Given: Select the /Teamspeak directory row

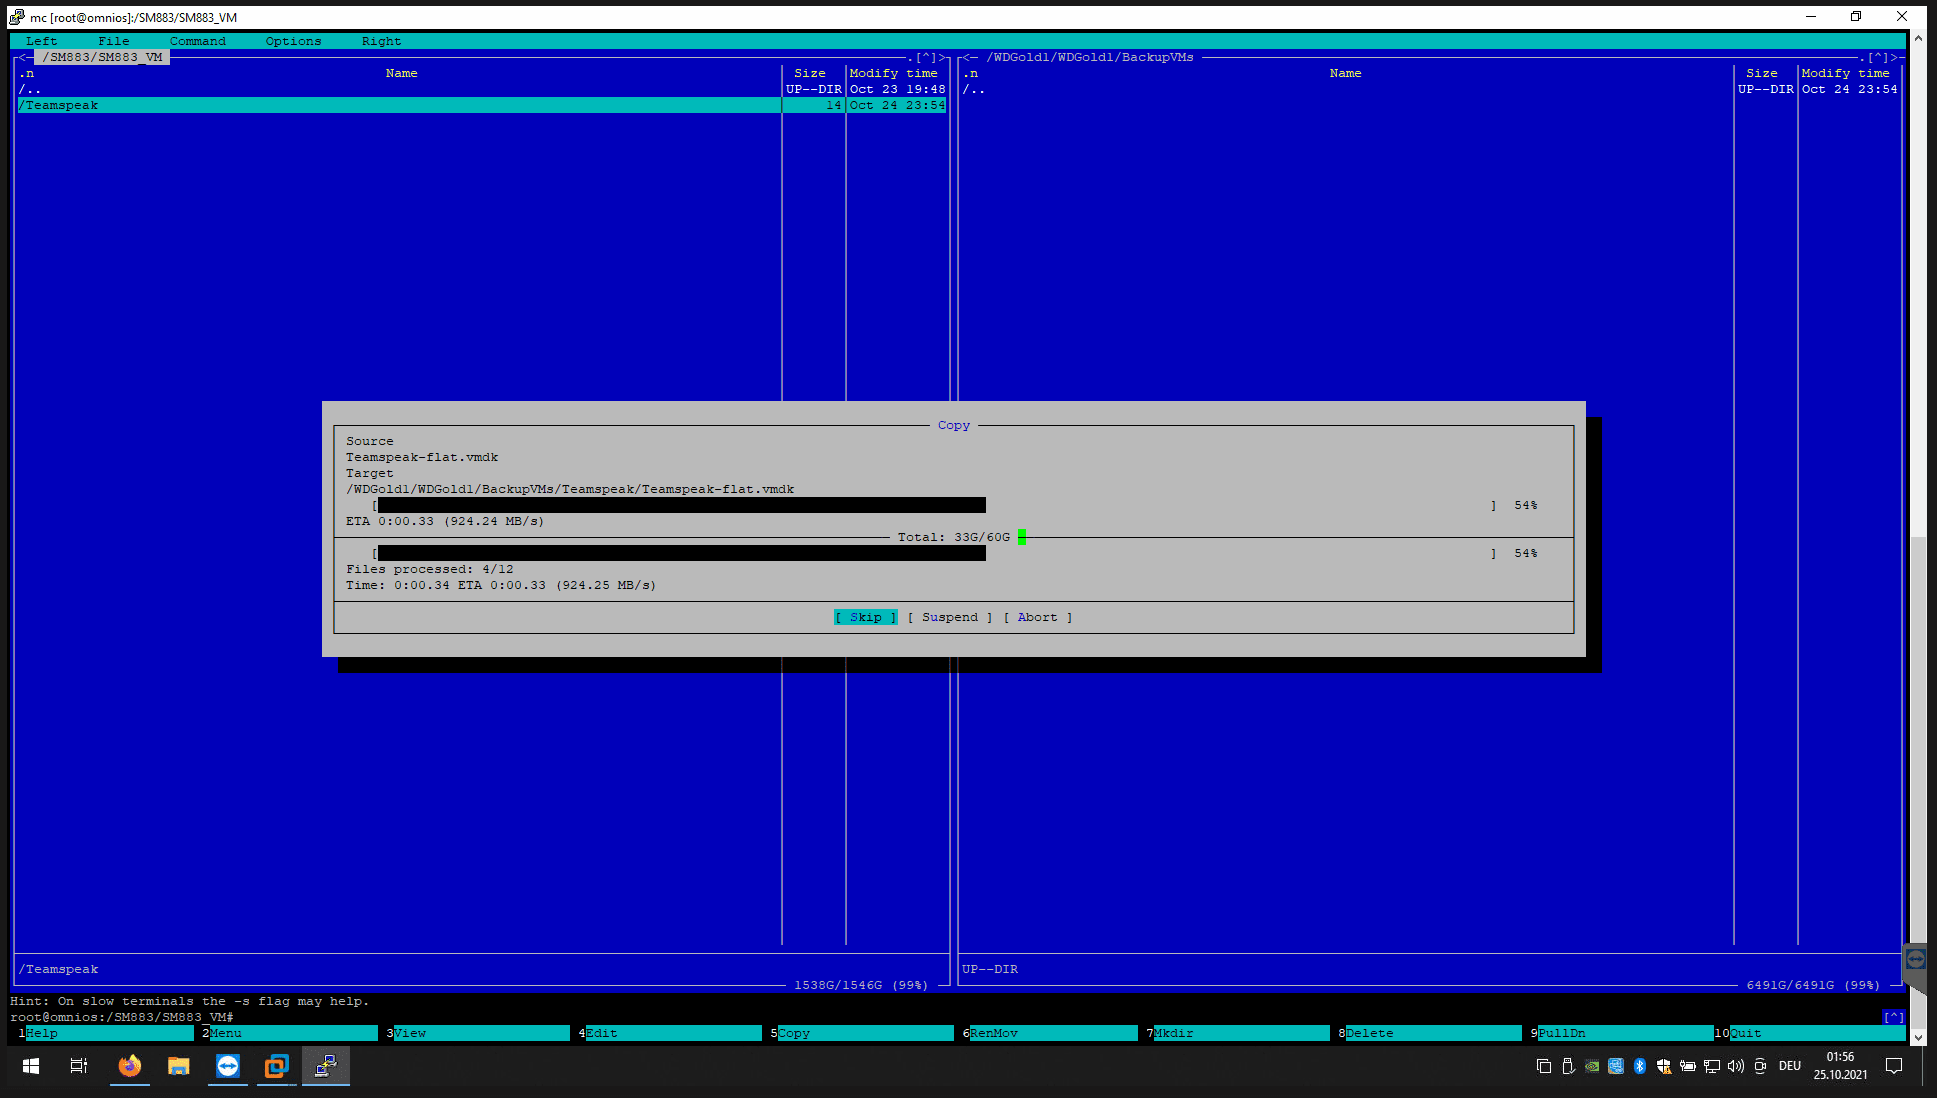Looking at the screenshot, I should pos(482,105).
